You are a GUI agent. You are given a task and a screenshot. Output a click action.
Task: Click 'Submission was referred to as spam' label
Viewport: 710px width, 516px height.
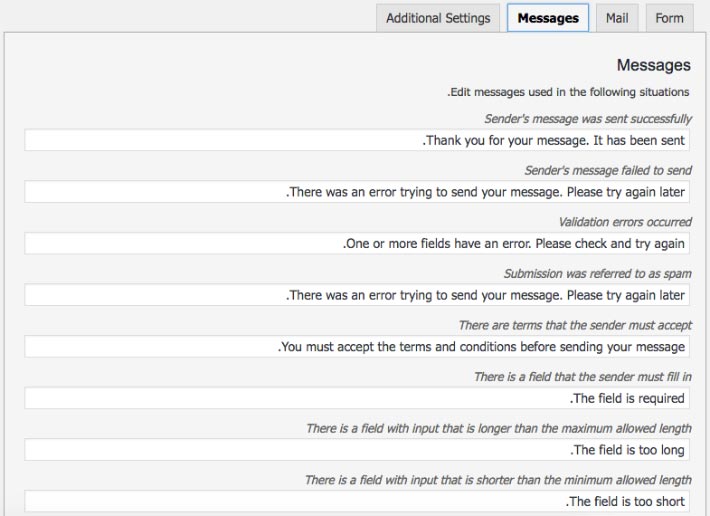(597, 274)
